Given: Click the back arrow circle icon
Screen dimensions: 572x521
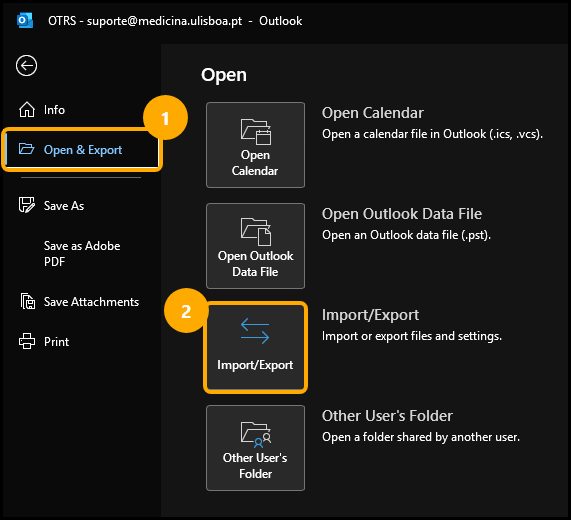Looking at the screenshot, I should click(x=26, y=66).
